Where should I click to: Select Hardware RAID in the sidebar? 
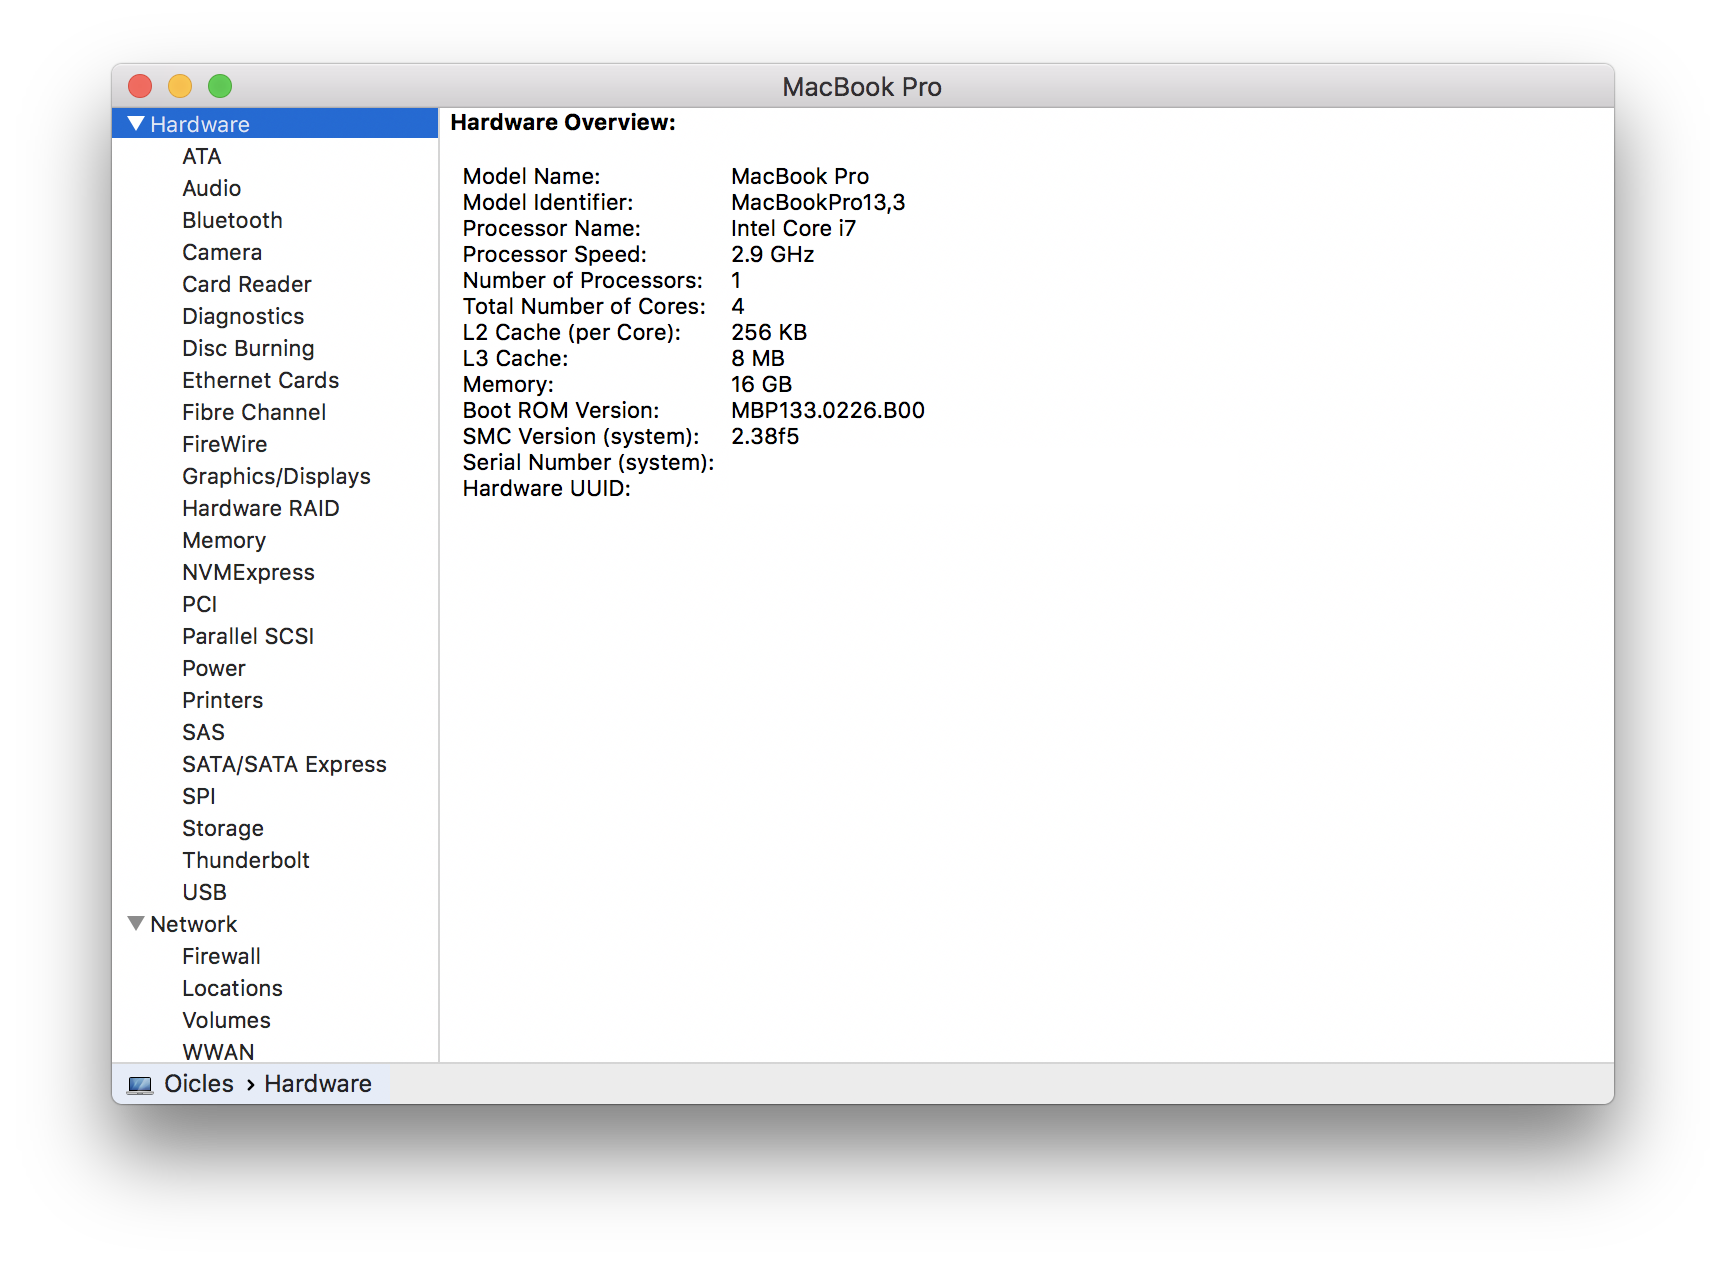(x=261, y=508)
